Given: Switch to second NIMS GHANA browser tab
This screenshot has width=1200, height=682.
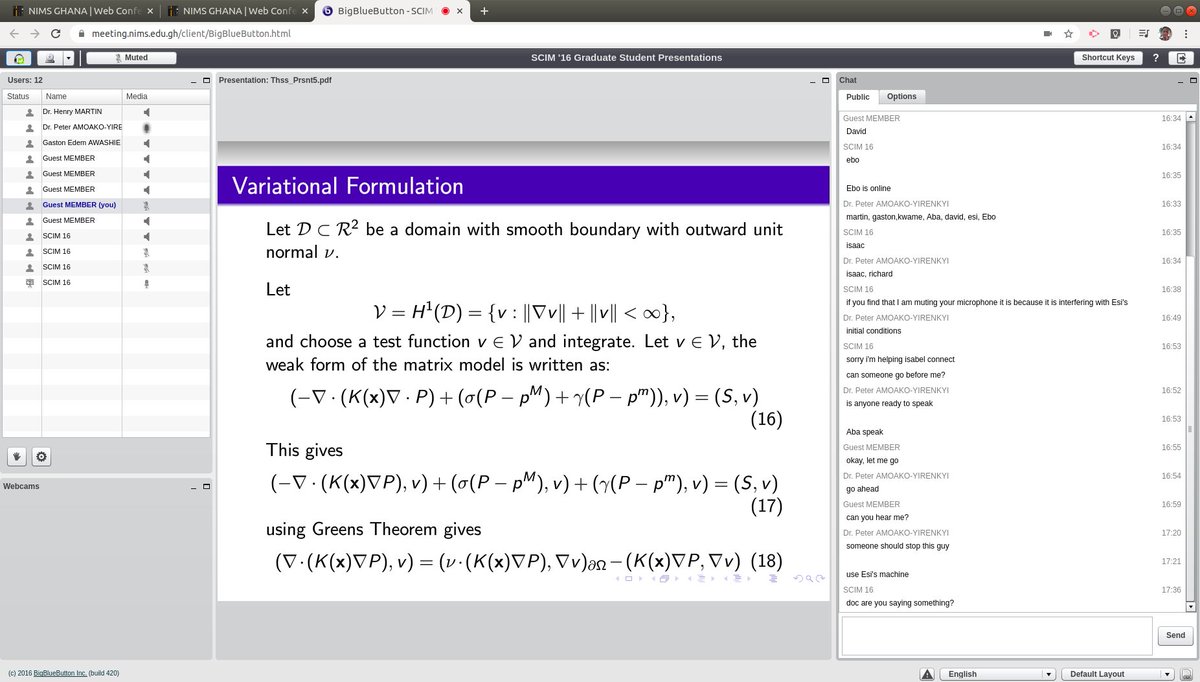Looking at the screenshot, I should [239, 11].
